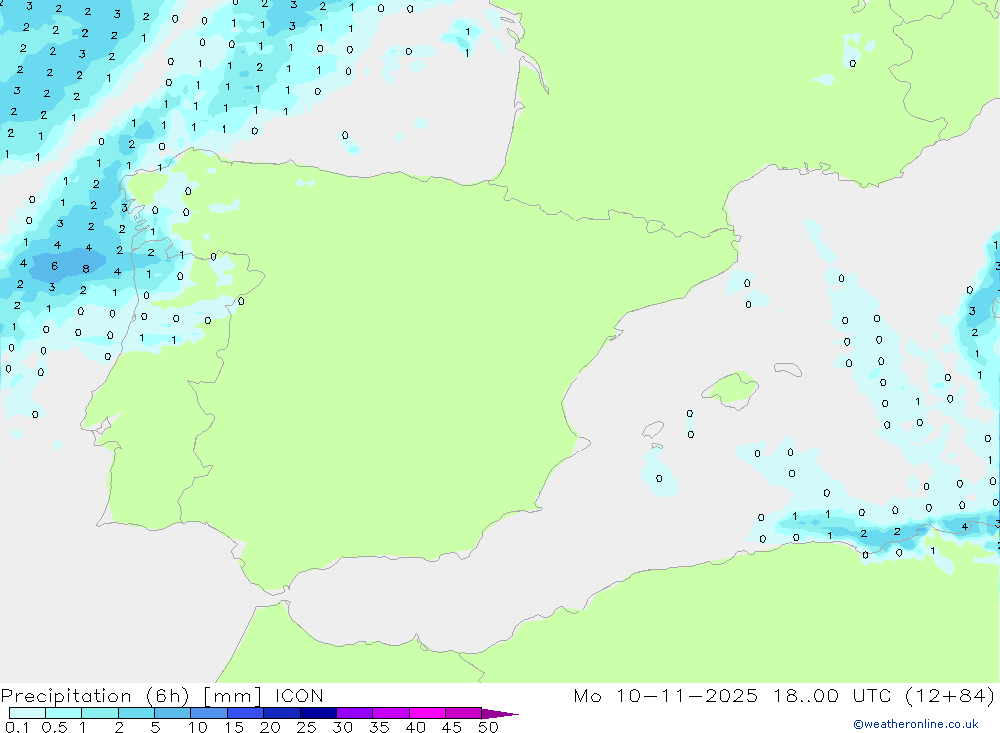
Task: Click the 25–30 mm purple legend swatch
Action: [318, 713]
